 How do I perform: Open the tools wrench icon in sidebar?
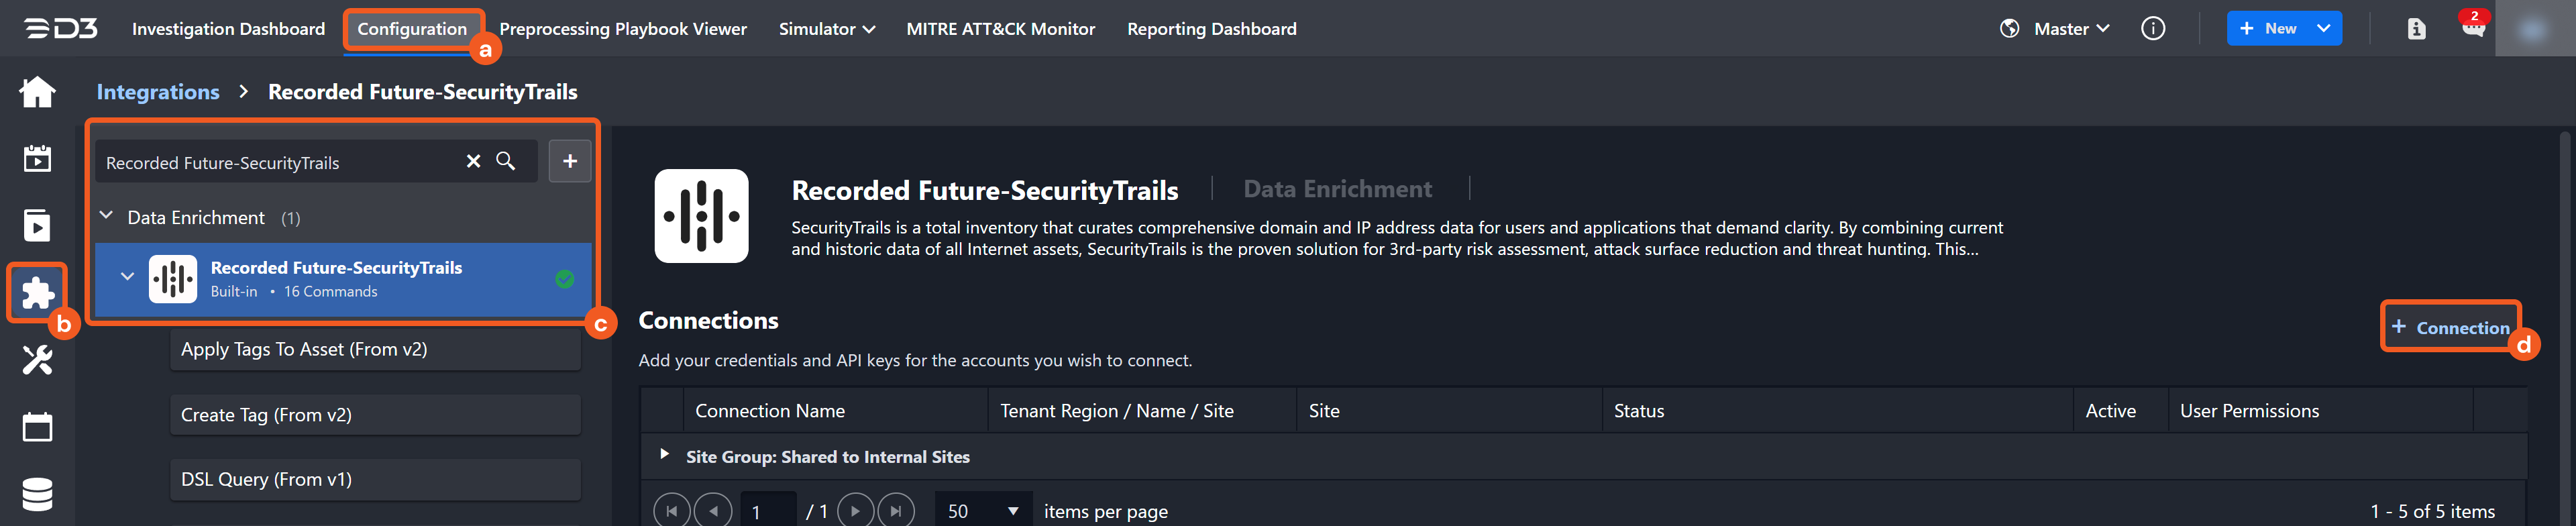[x=37, y=360]
